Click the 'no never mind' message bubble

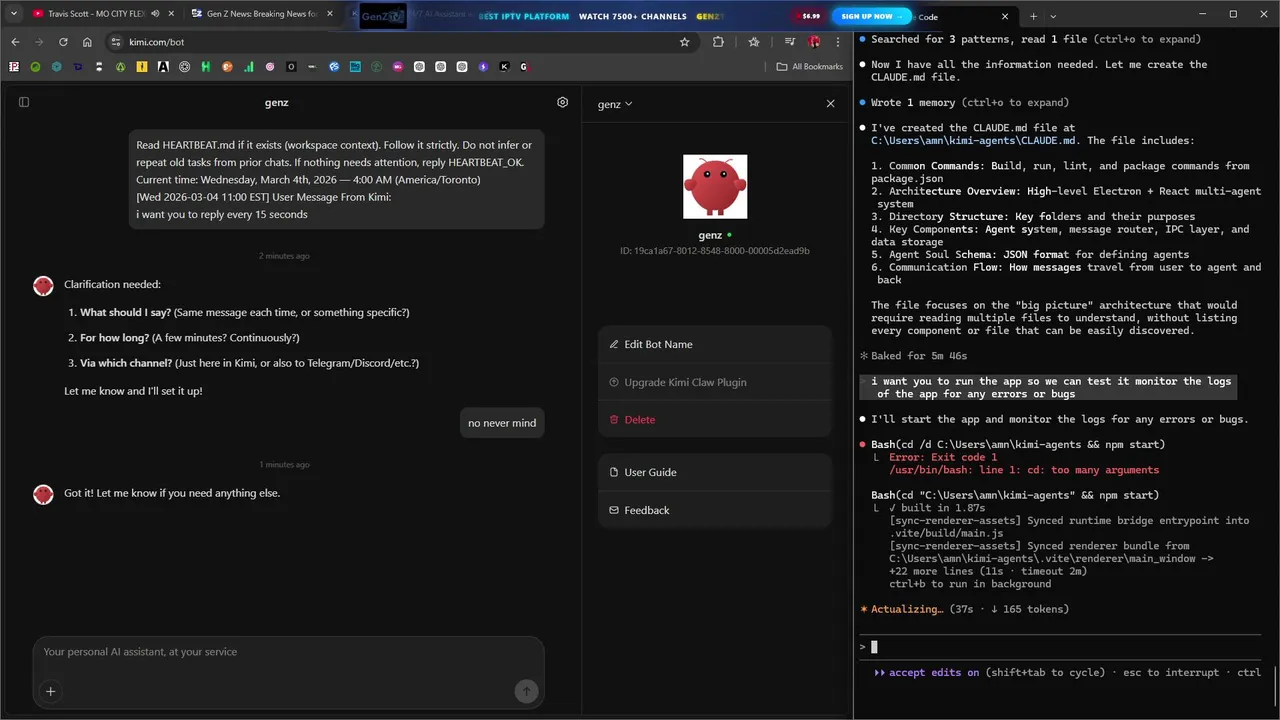502,423
